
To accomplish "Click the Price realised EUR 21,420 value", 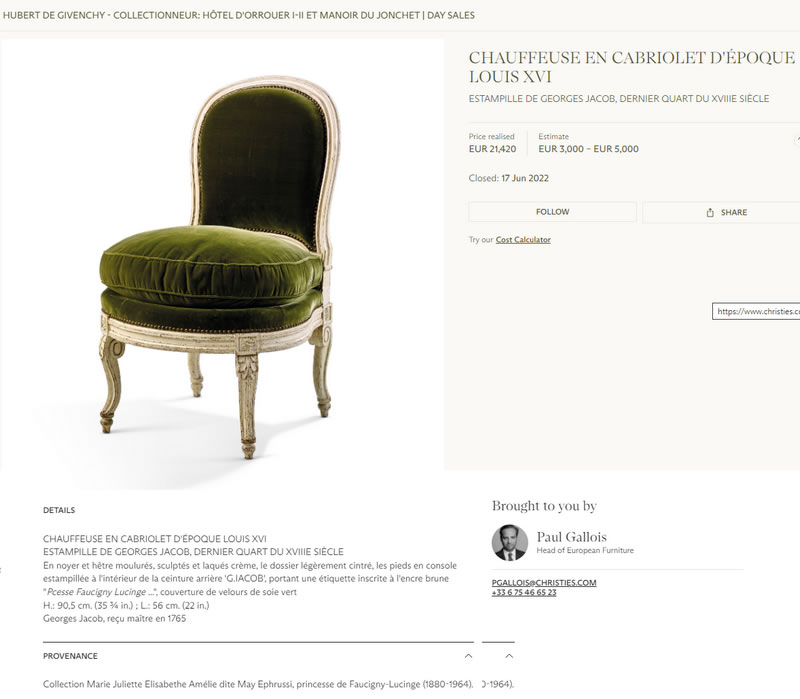I will pos(492,148).
